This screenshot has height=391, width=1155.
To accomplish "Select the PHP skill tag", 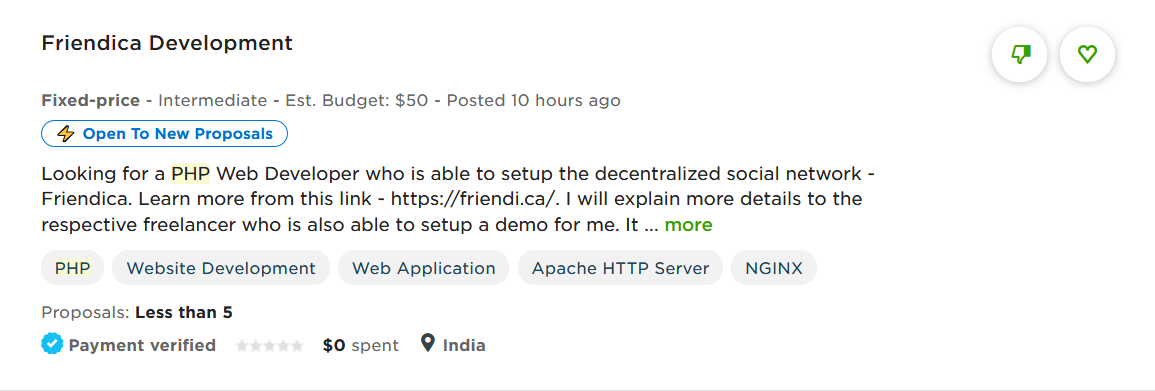I will (x=72, y=268).
